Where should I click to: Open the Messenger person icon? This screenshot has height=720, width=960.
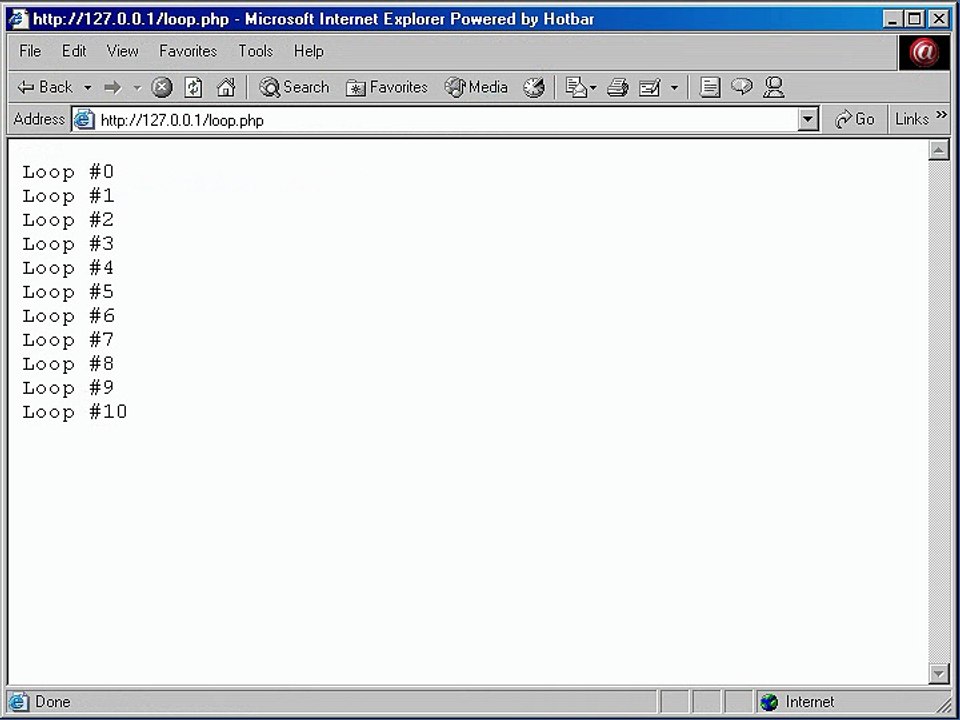[774, 88]
